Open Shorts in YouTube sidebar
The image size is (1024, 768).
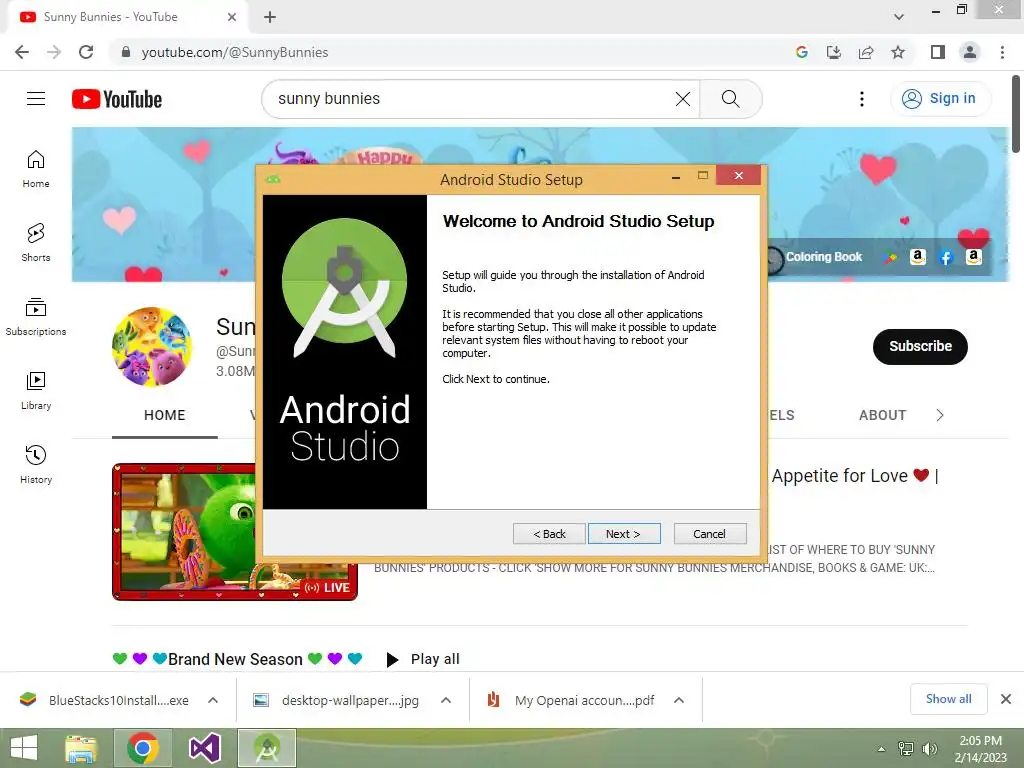pos(36,243)
